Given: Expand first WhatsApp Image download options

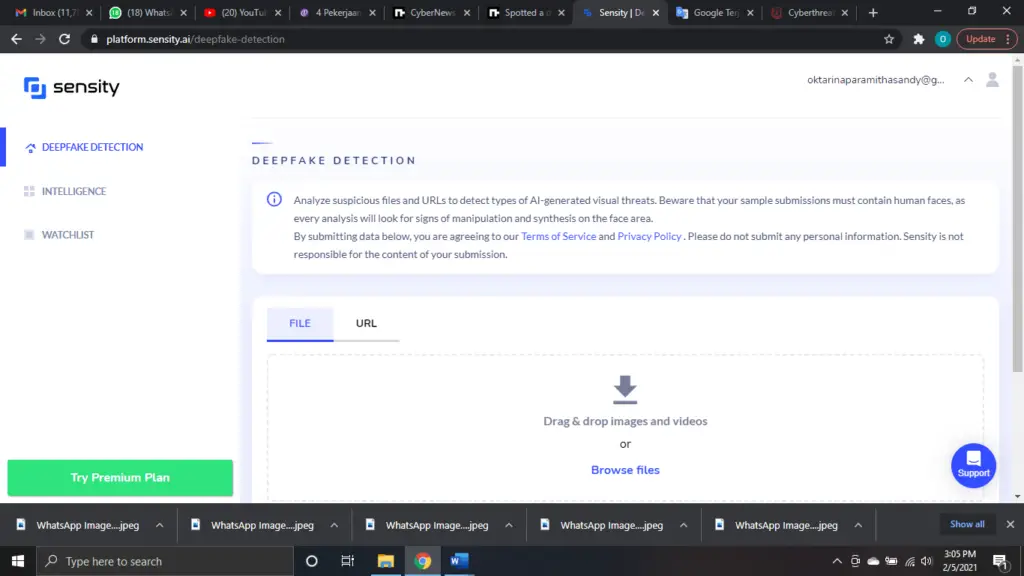Looking at the screenshot, I should tap(159, 525).
